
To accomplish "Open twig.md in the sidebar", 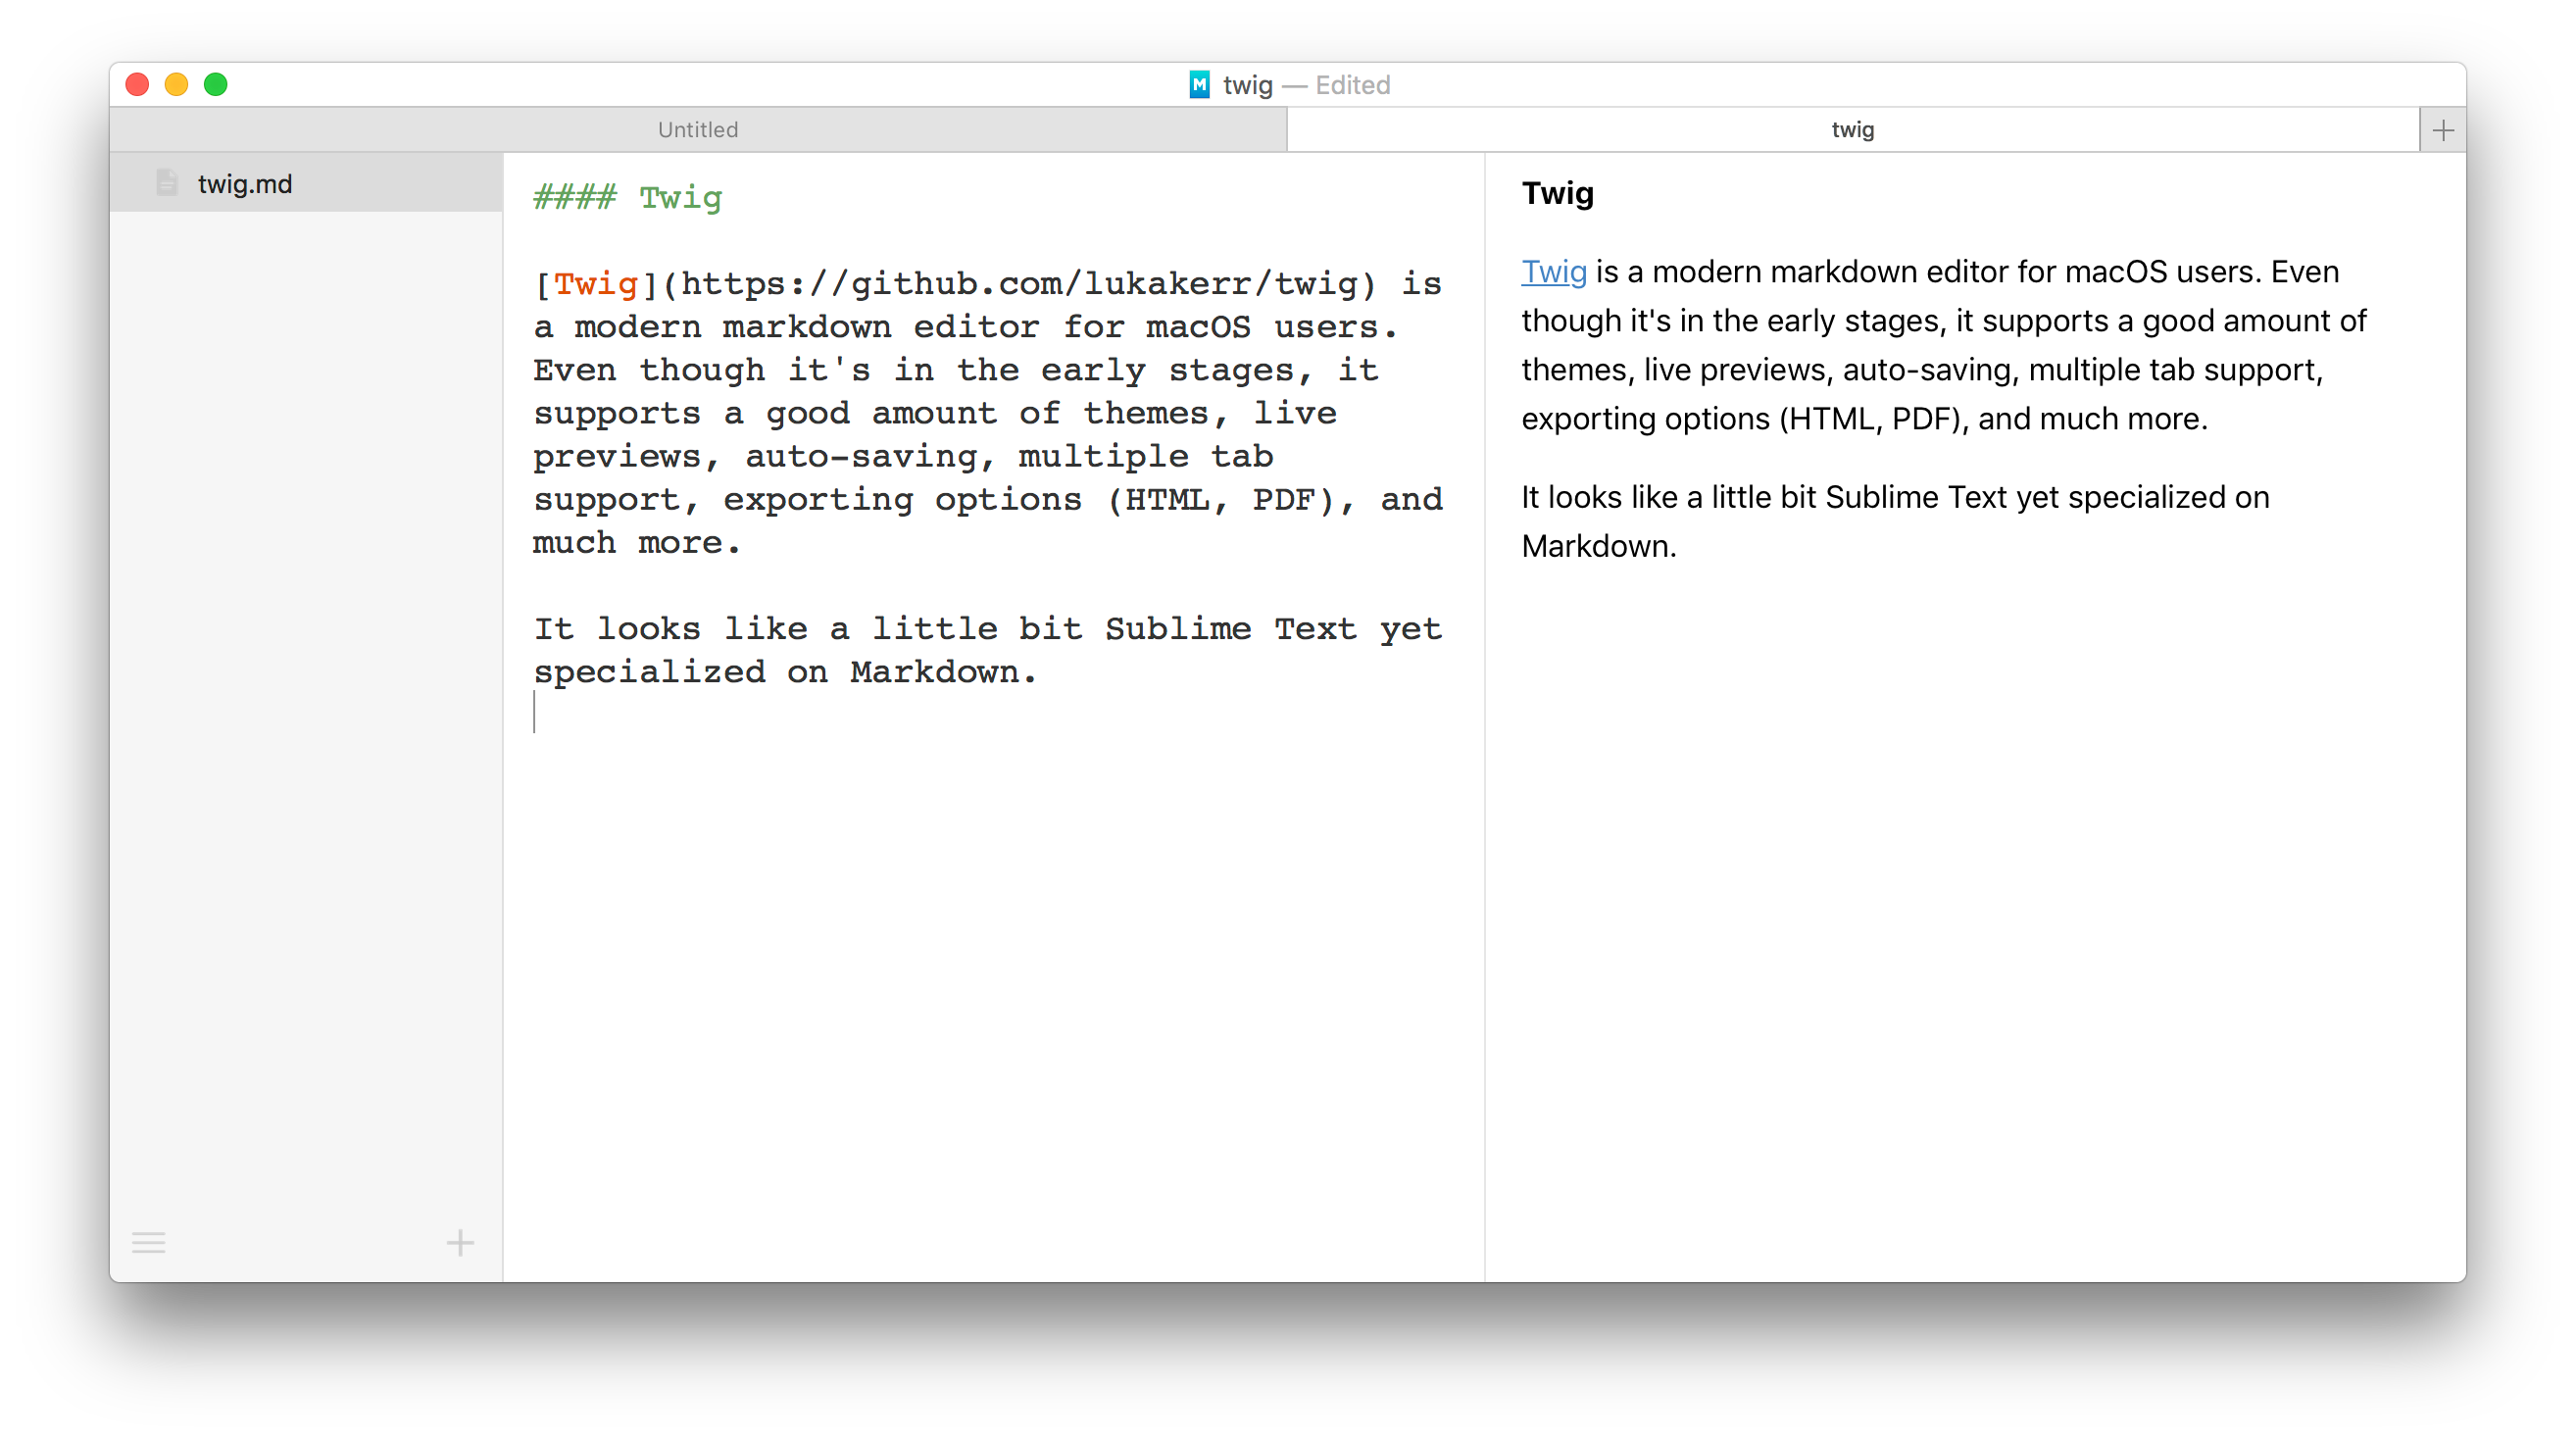I will pyautogui.click(x=306, y=183).
